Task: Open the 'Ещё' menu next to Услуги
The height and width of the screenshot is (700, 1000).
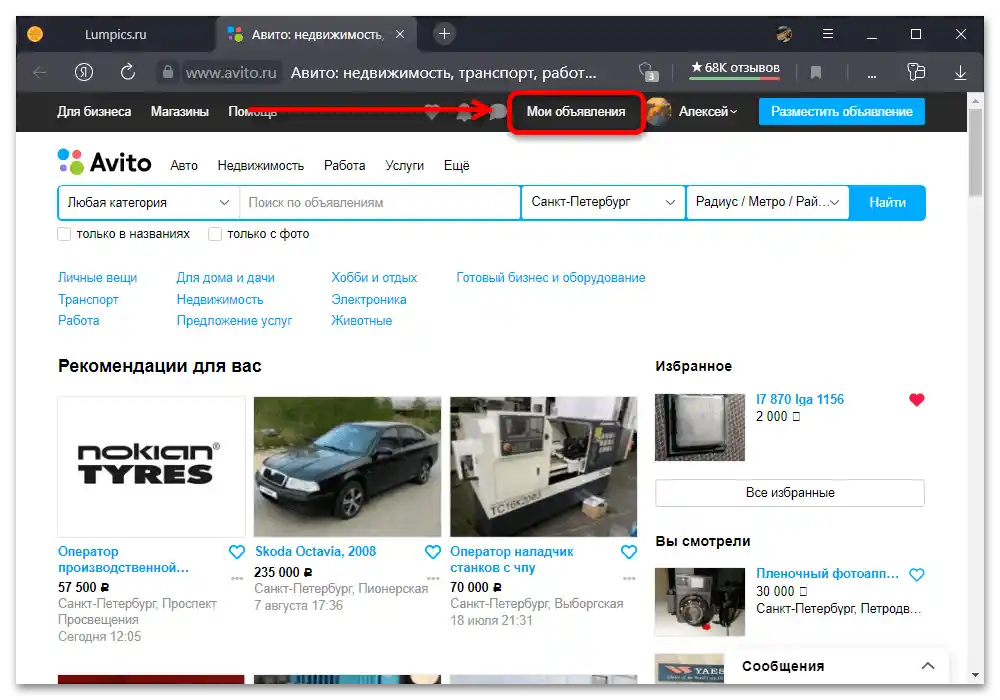Action: 457,166
